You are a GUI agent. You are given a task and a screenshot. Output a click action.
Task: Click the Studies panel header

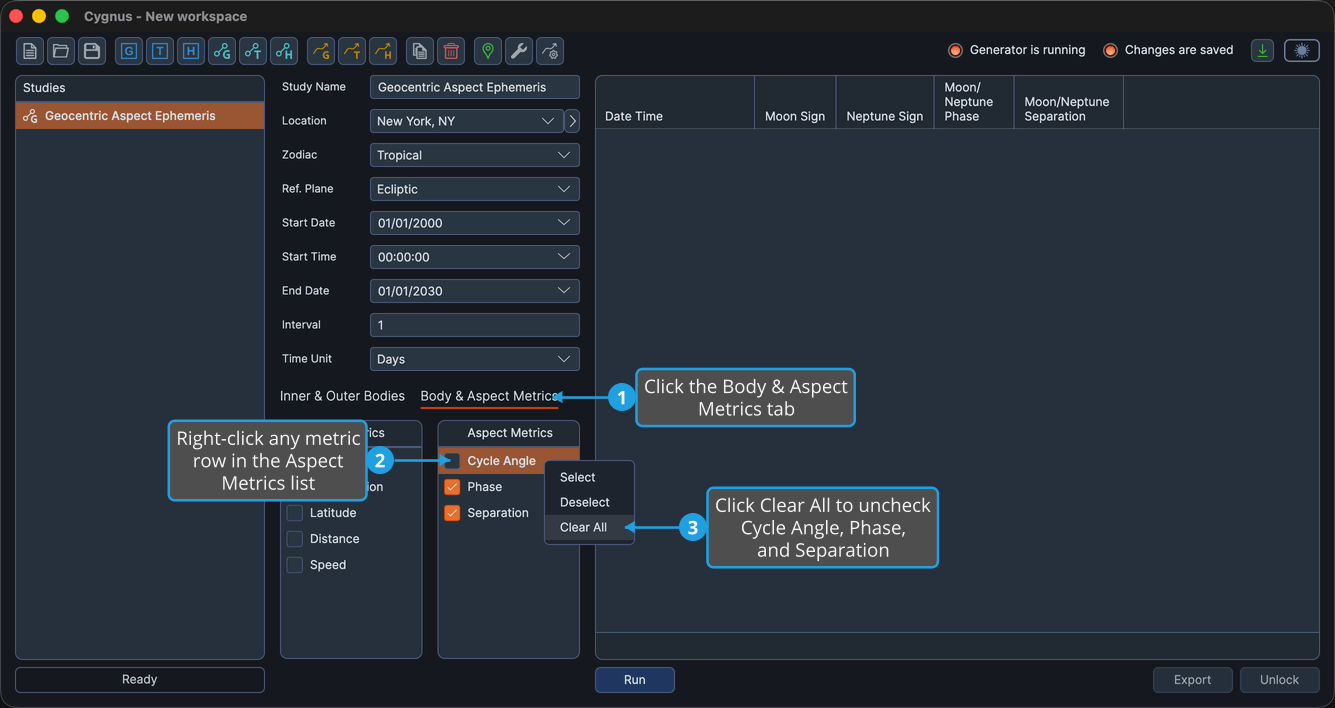[x=140, y=88]
